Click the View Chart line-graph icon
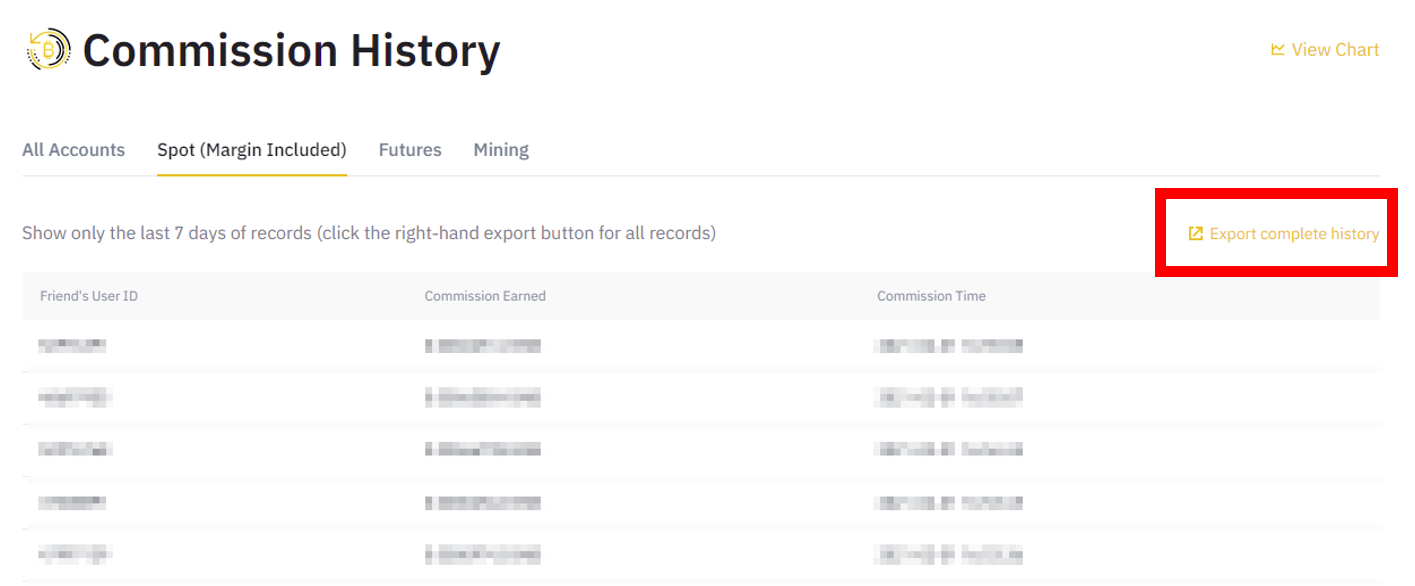1415x586 pixels. coord(1277,49)
